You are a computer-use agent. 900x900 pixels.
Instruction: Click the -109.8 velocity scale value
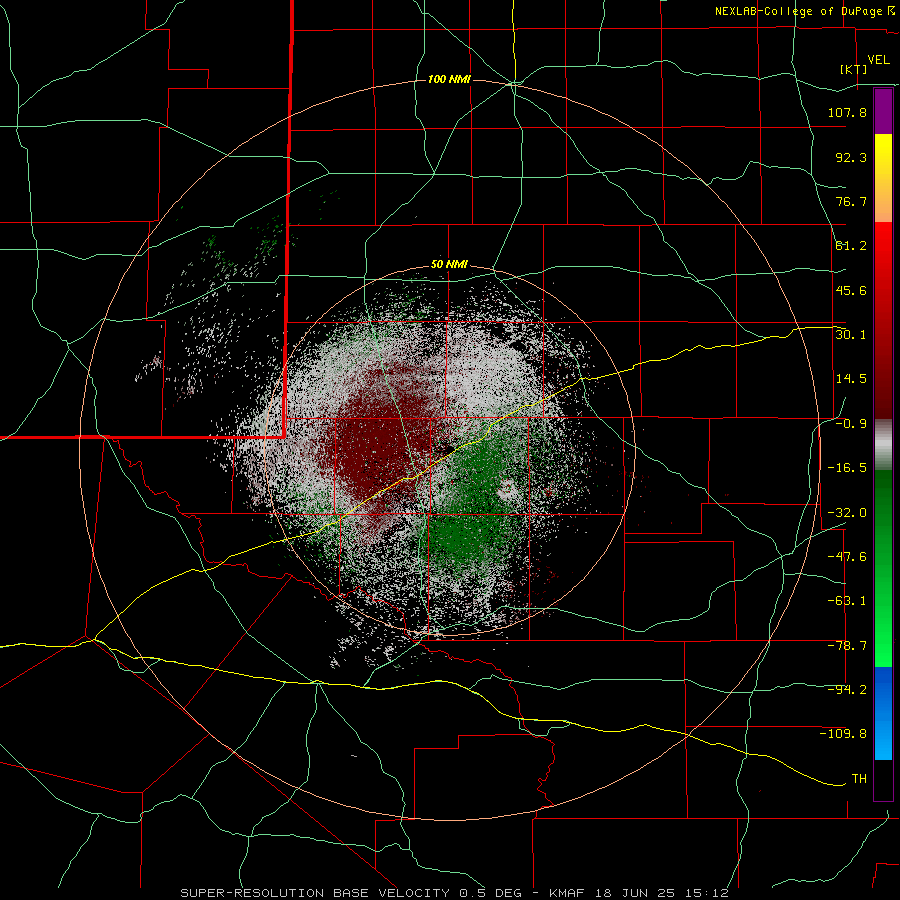843,734
